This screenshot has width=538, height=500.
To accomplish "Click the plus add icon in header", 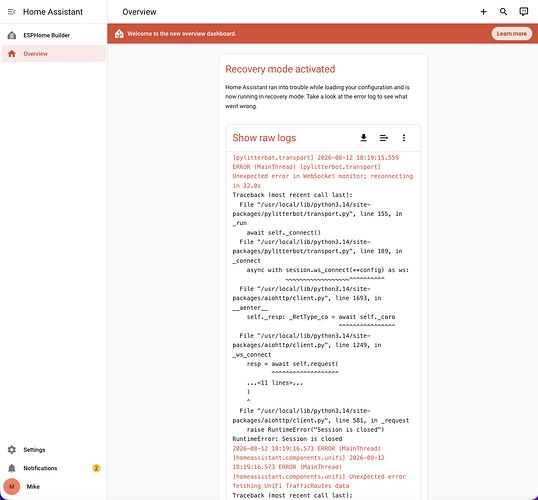I will (483, 12).
